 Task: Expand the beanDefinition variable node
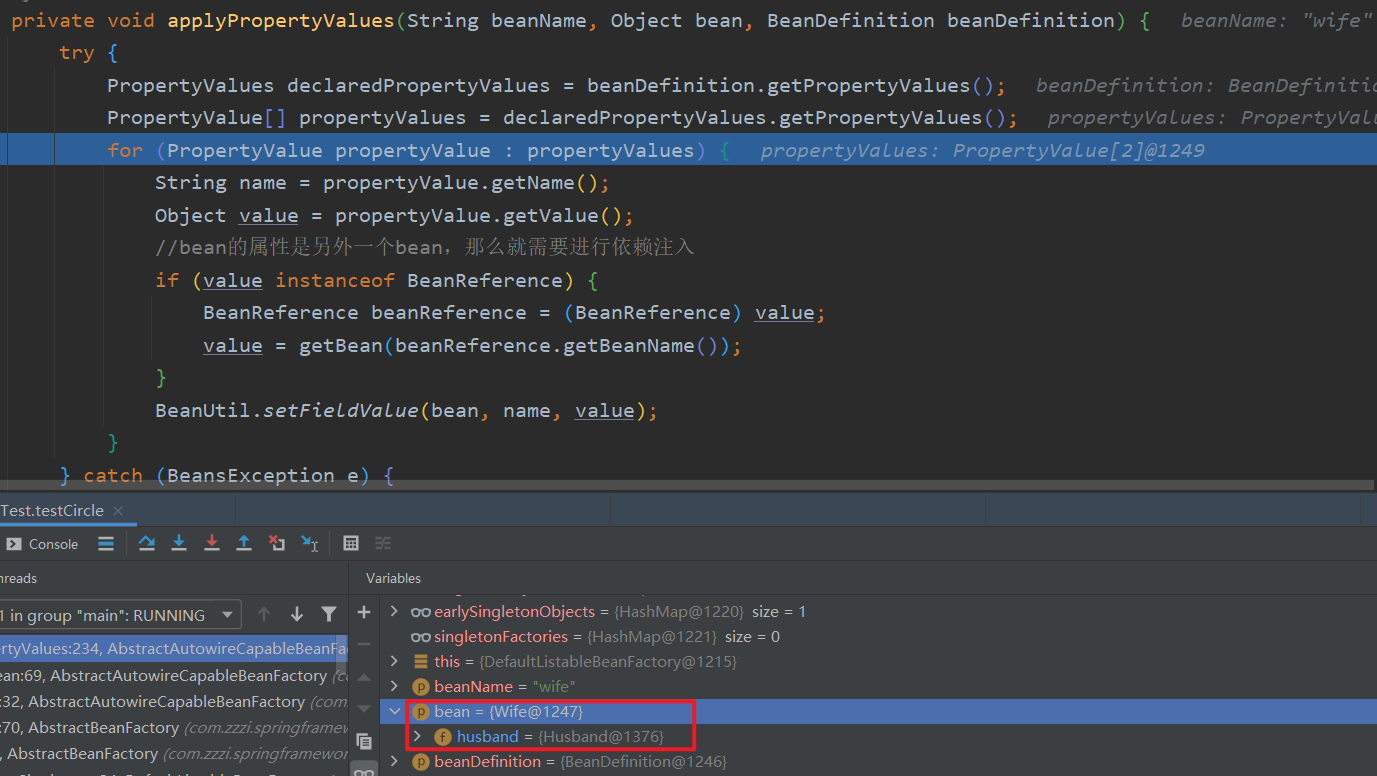(395, 762)
